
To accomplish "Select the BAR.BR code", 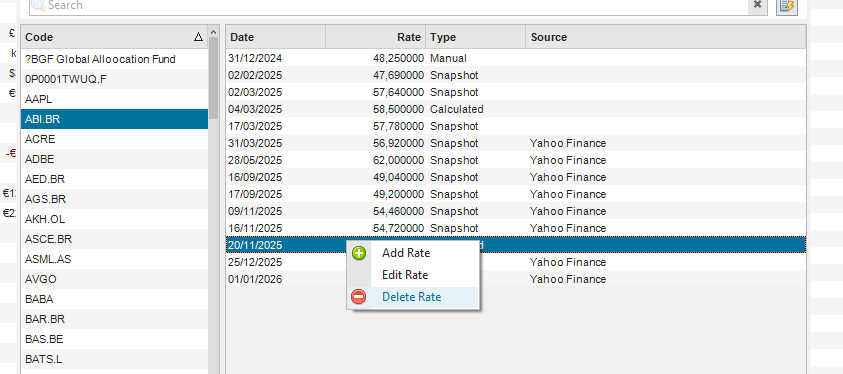I will [x=114, y=319].
